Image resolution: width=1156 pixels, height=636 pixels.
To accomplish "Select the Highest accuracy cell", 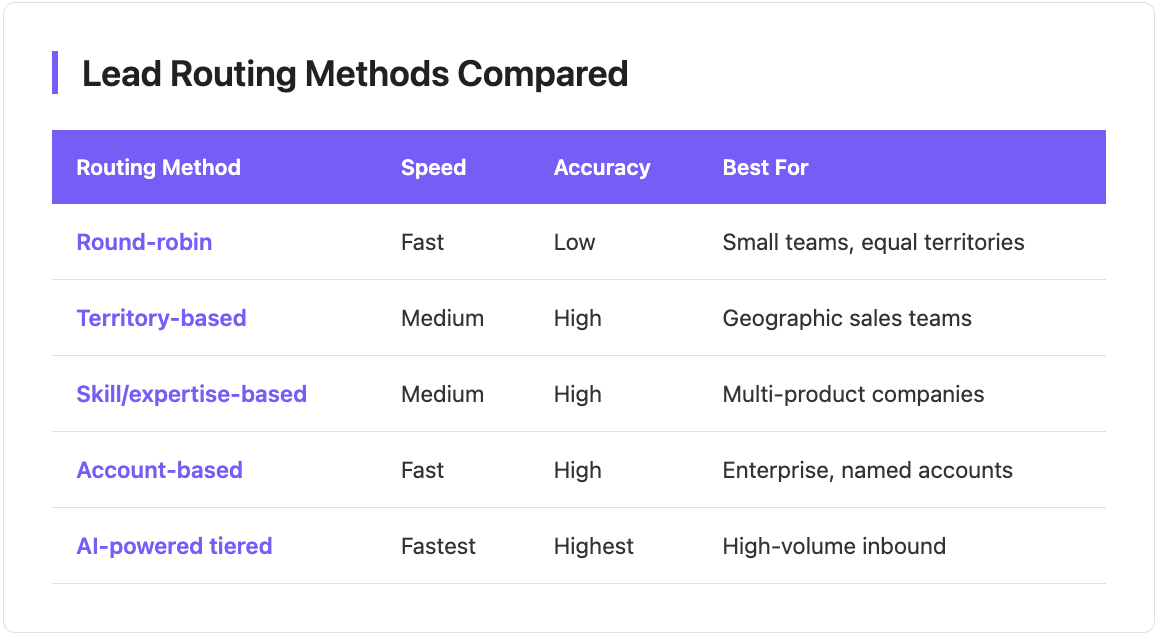I will [x=593, y=546].
